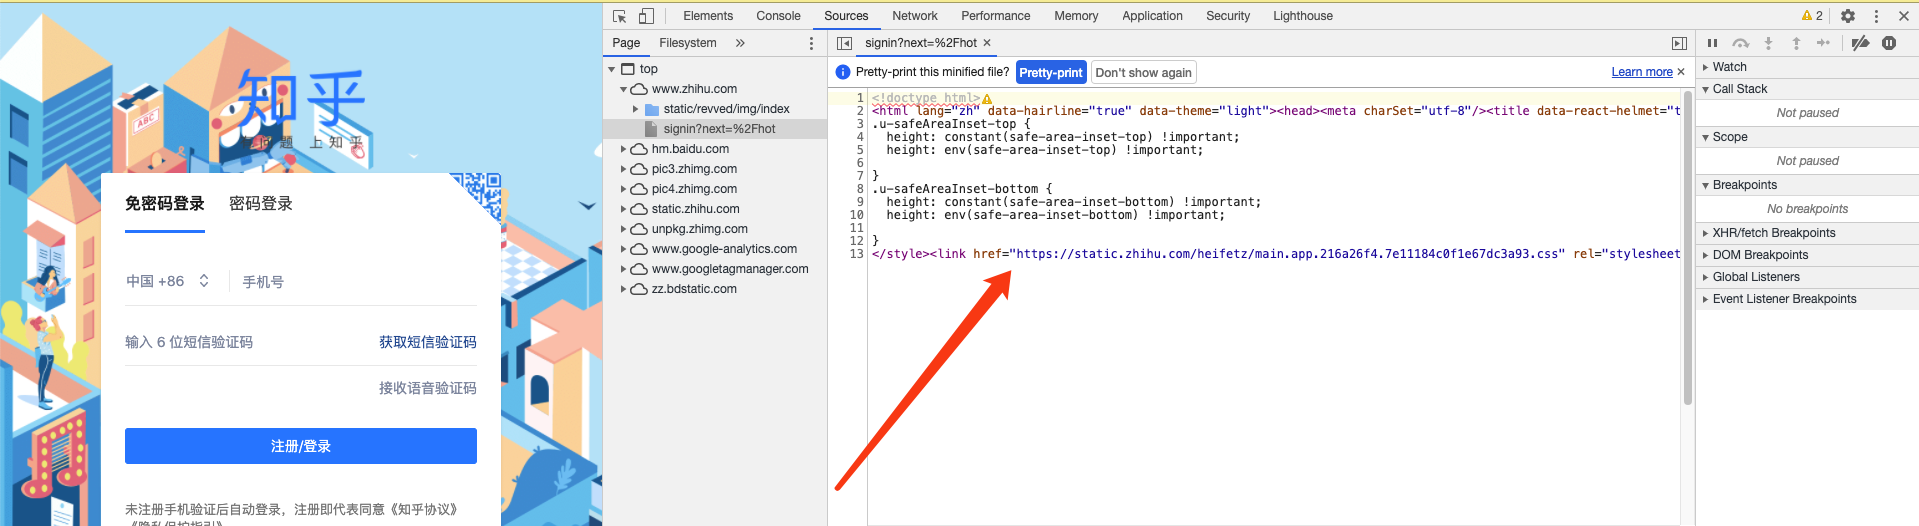
Task: Open the country code +86 selector
Action: click(x=168, y=281)
